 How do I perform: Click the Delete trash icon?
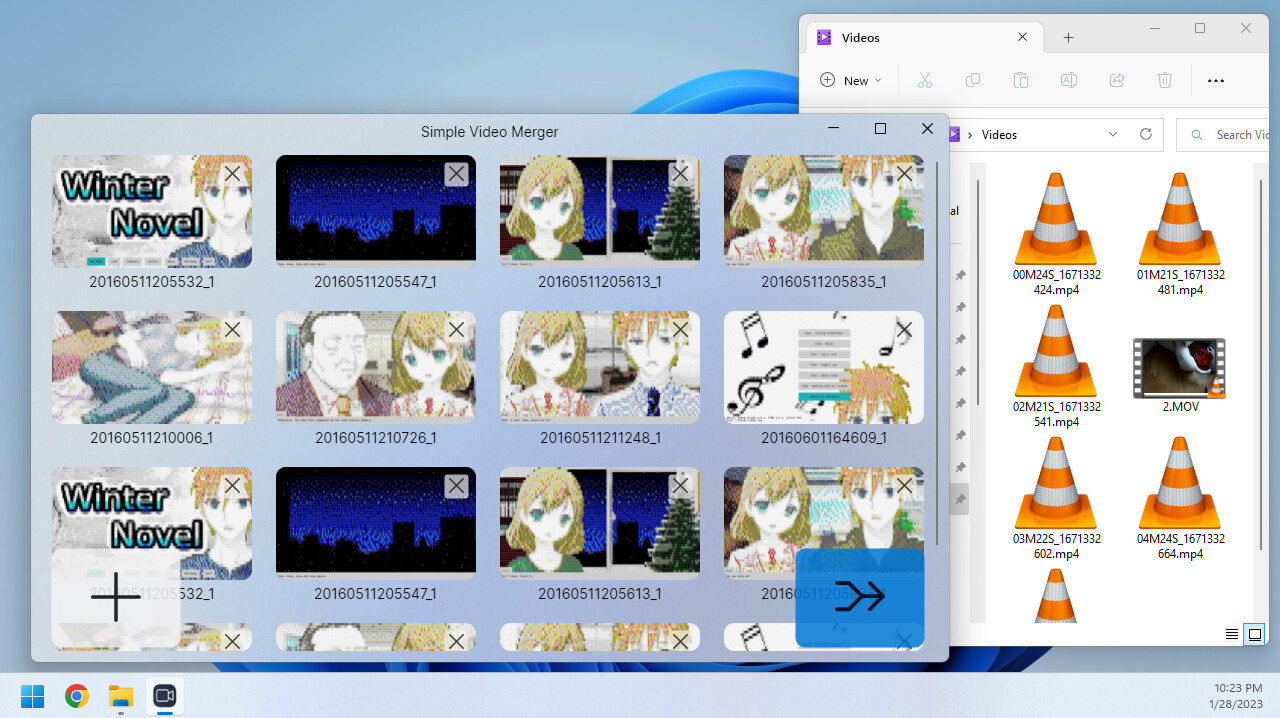pos(1165,80)
